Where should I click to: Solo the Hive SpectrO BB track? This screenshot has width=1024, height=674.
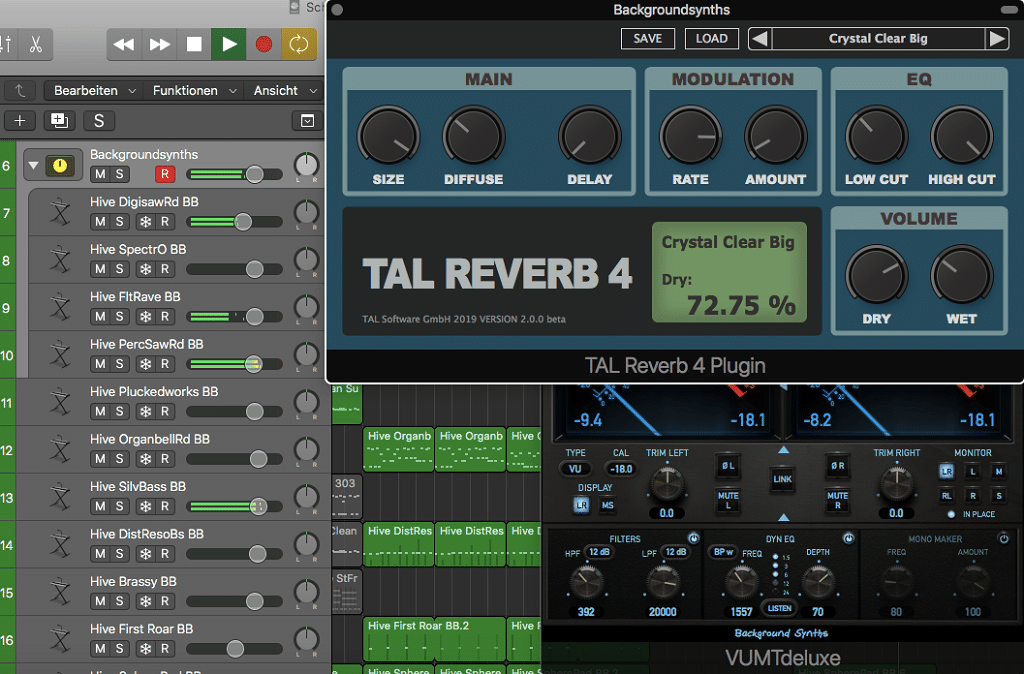120,269
